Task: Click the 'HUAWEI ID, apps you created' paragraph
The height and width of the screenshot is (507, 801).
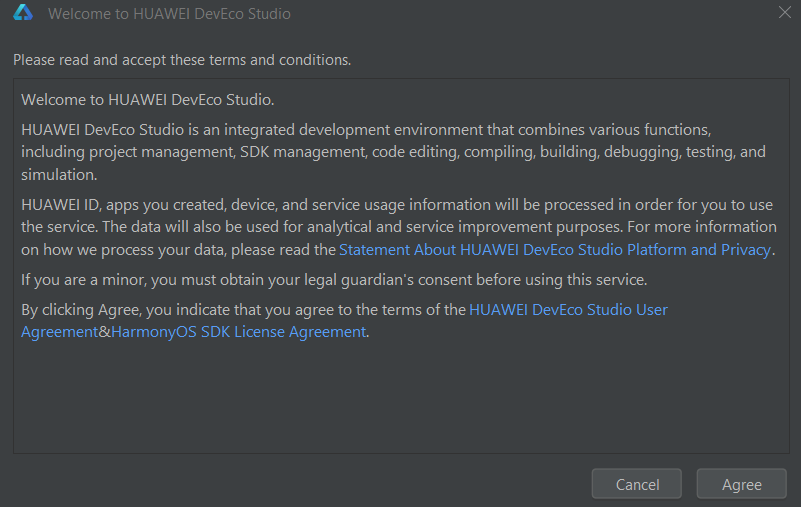Action: pyautogui.click(x=398, y=227)
